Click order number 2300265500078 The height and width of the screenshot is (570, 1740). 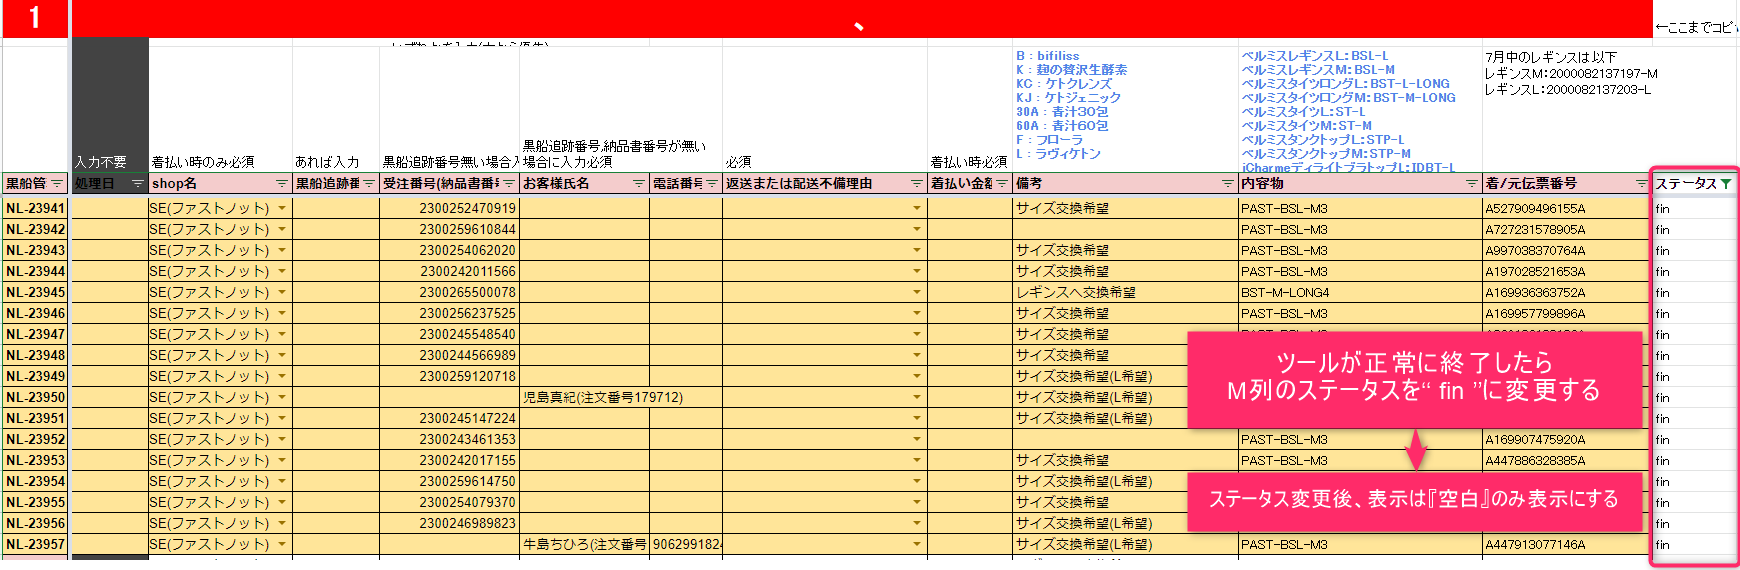point(467,292)
